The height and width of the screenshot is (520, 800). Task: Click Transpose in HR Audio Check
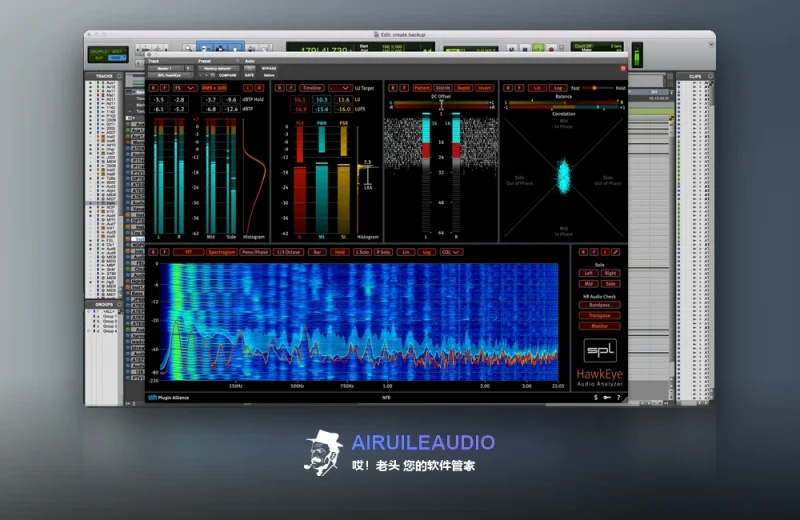(599, 315)
